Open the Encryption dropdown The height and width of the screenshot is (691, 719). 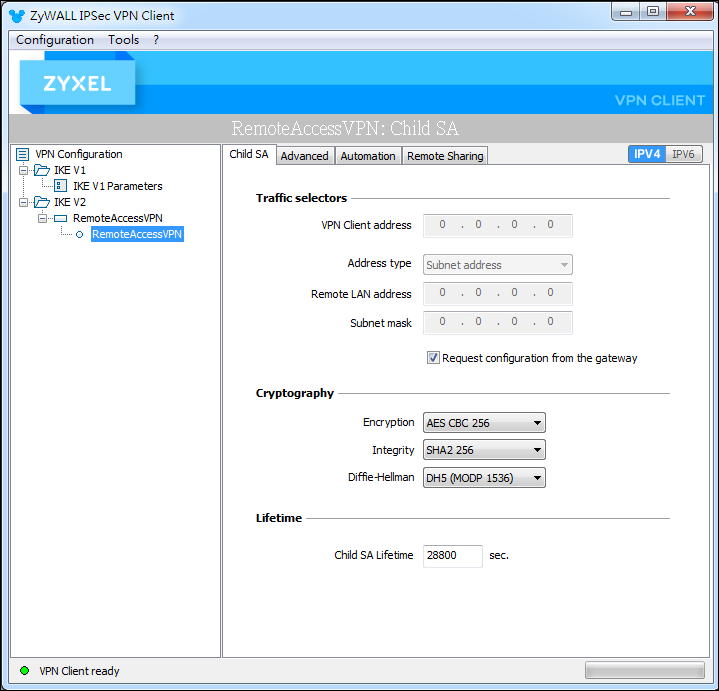pyautogui.click(x=484, y=423)
